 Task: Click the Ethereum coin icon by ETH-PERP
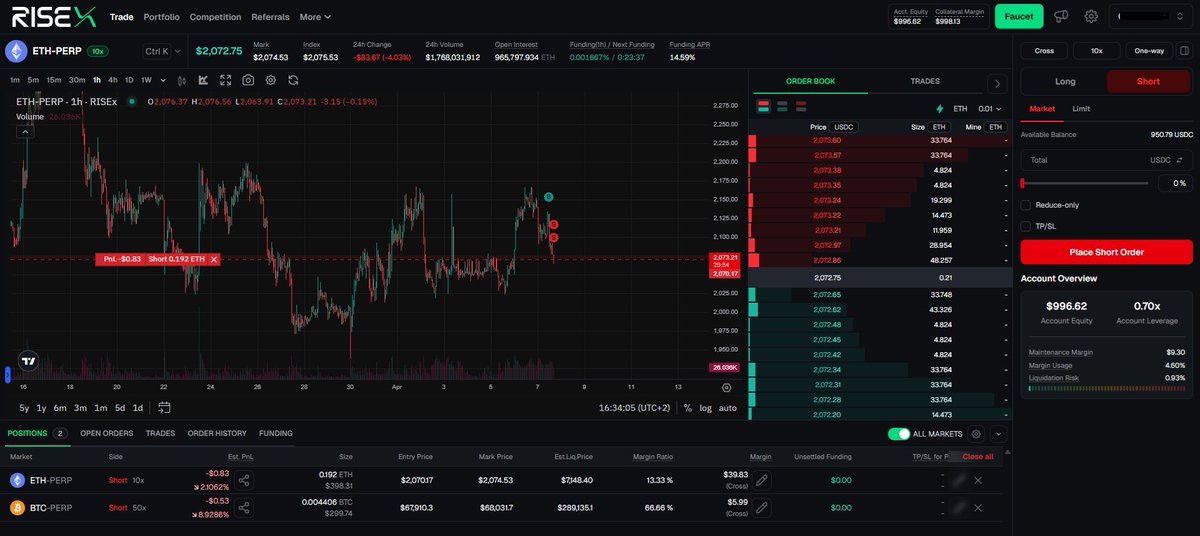click(16, 50)
